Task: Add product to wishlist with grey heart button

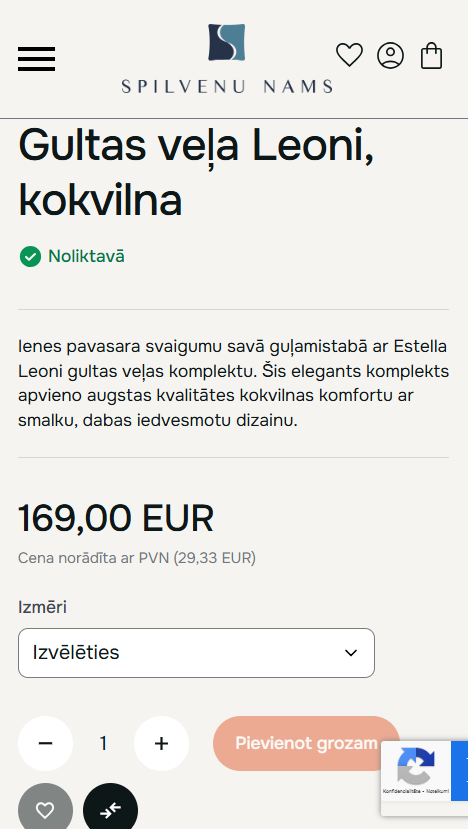Action: click(x=45, y=809)
